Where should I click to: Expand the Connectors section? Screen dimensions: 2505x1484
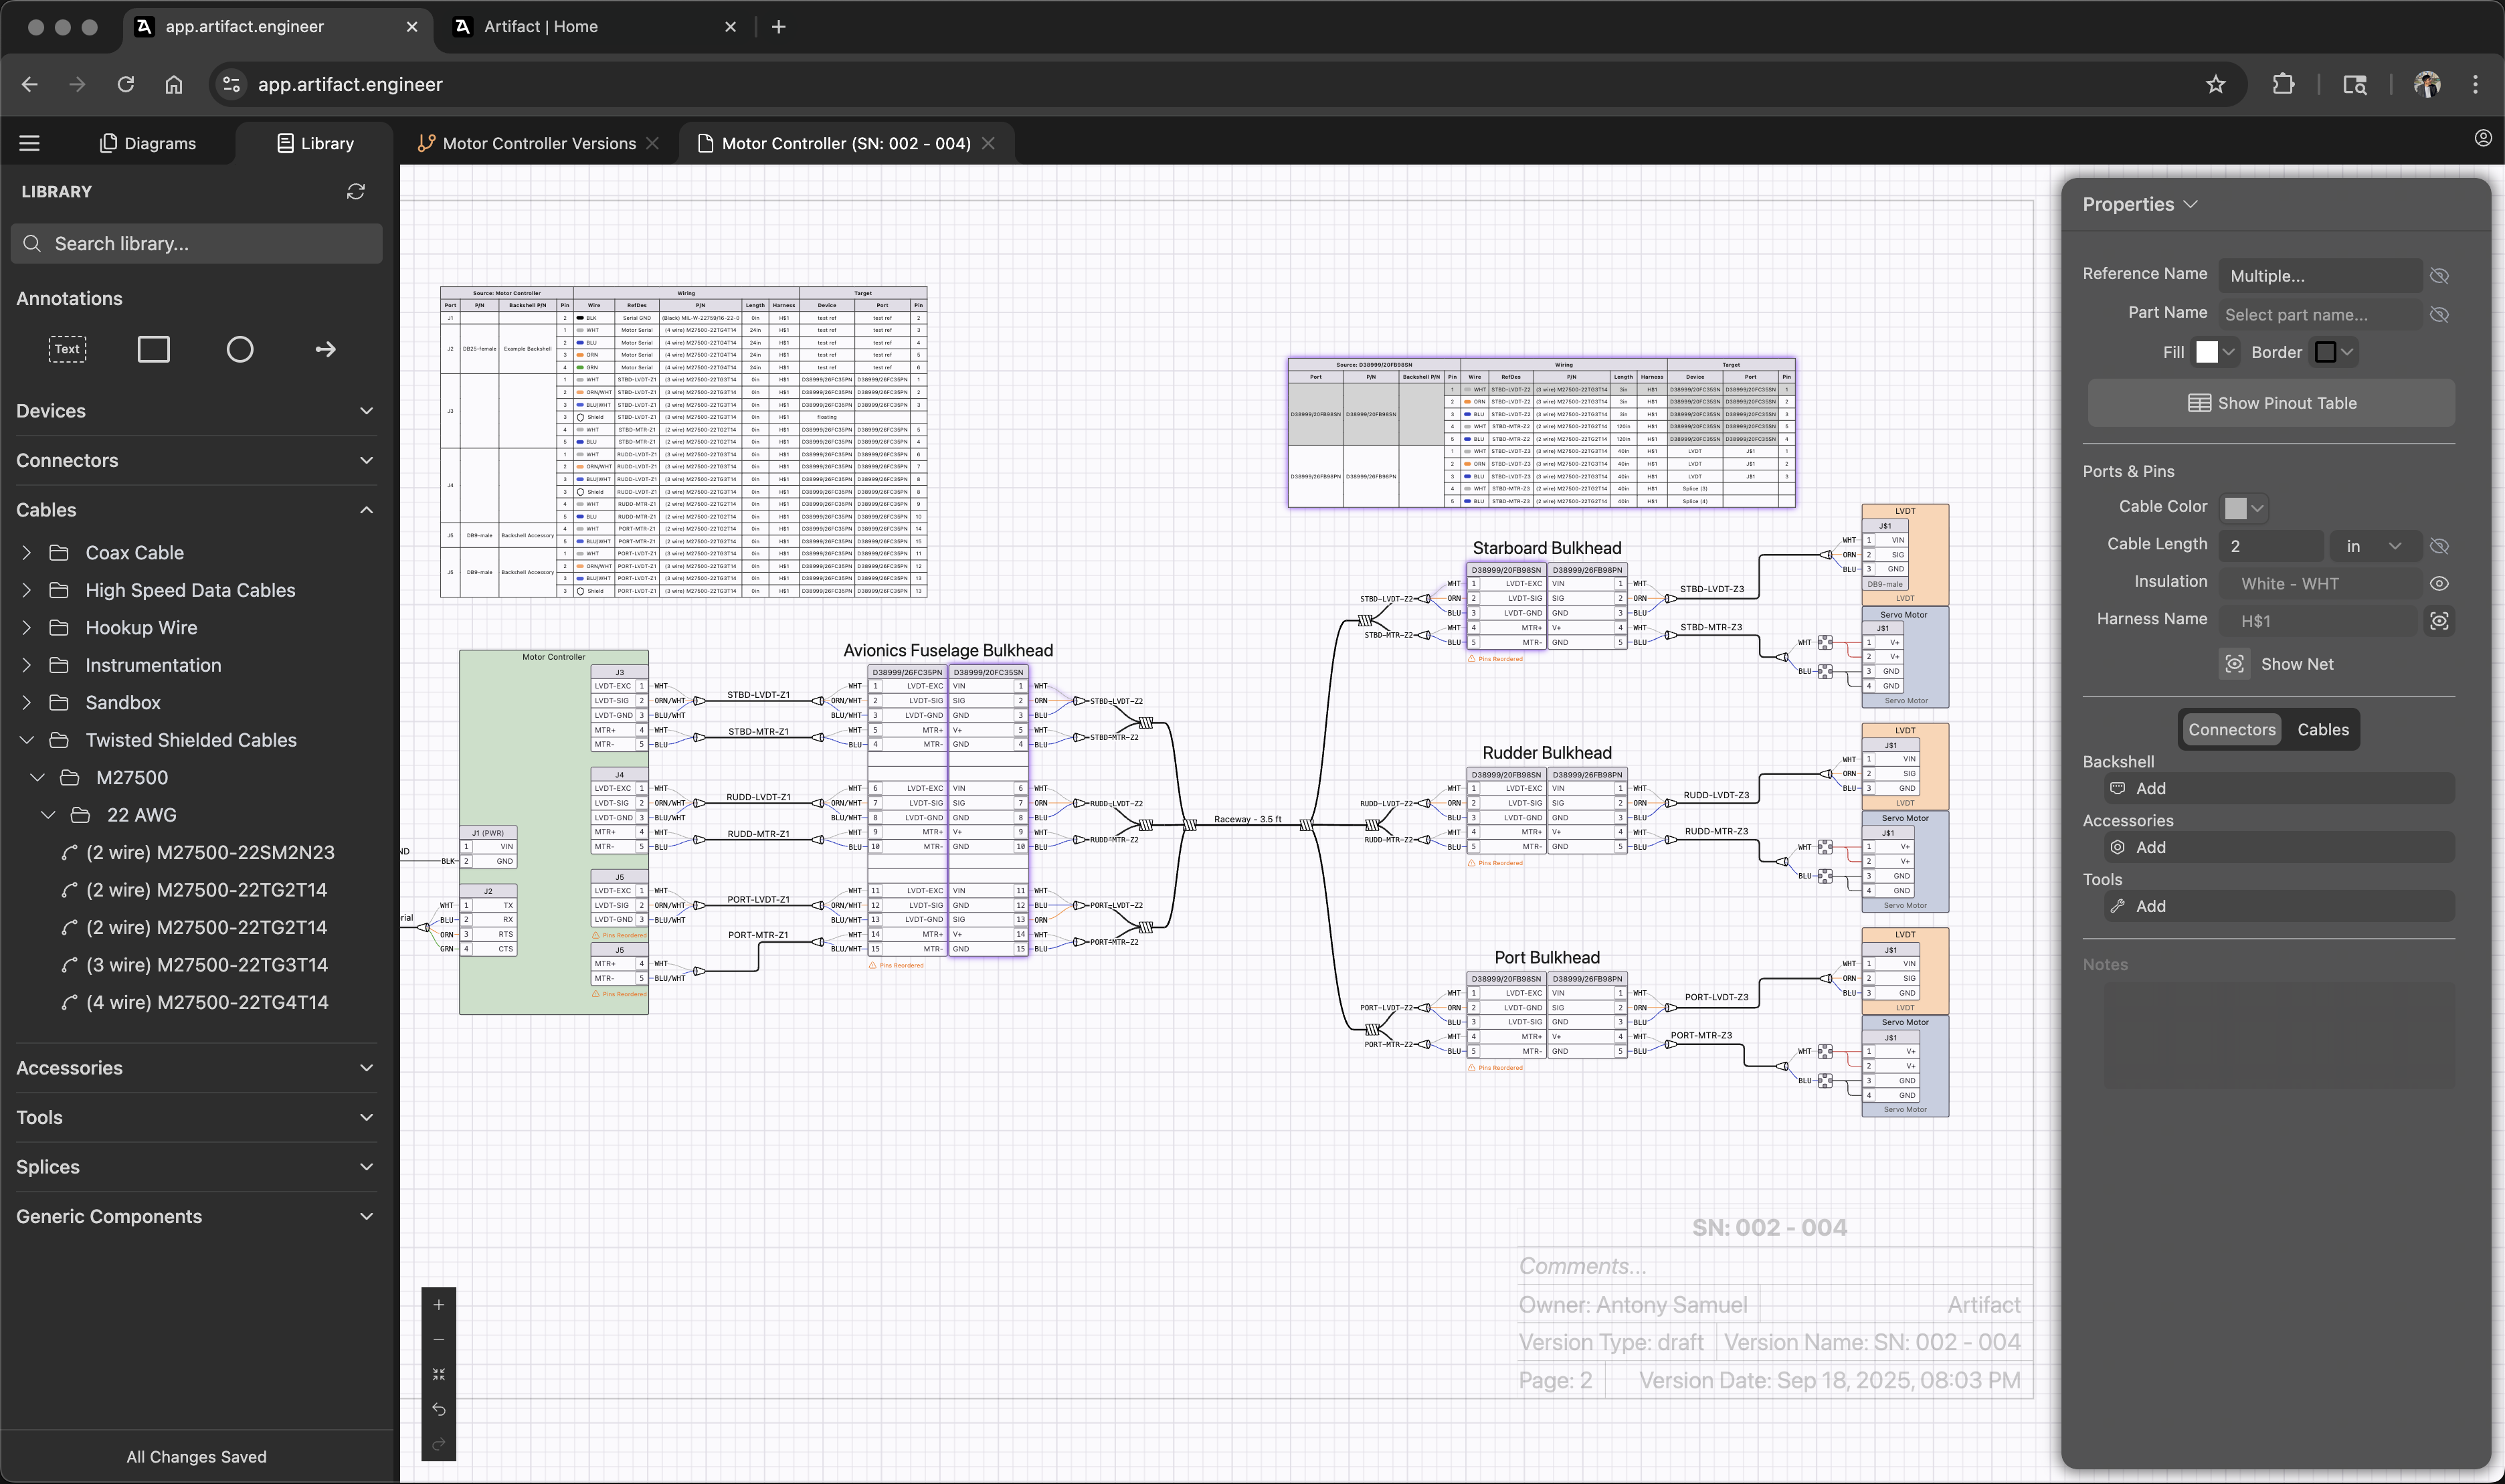[196, 460]
